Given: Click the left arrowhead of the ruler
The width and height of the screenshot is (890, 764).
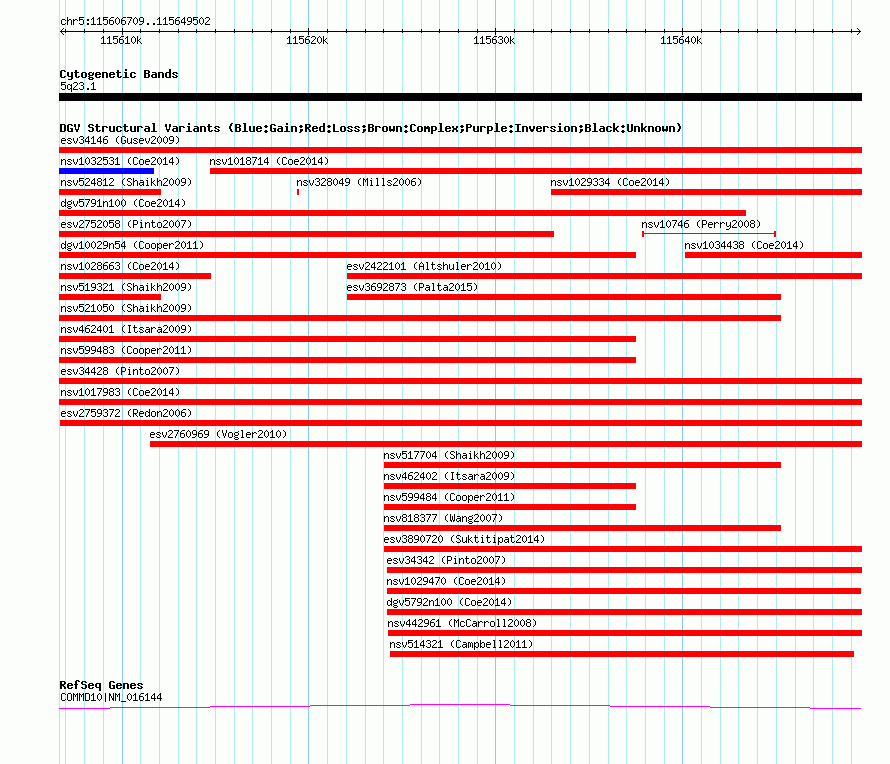Looking at the screenshot, I should point(62,31).
